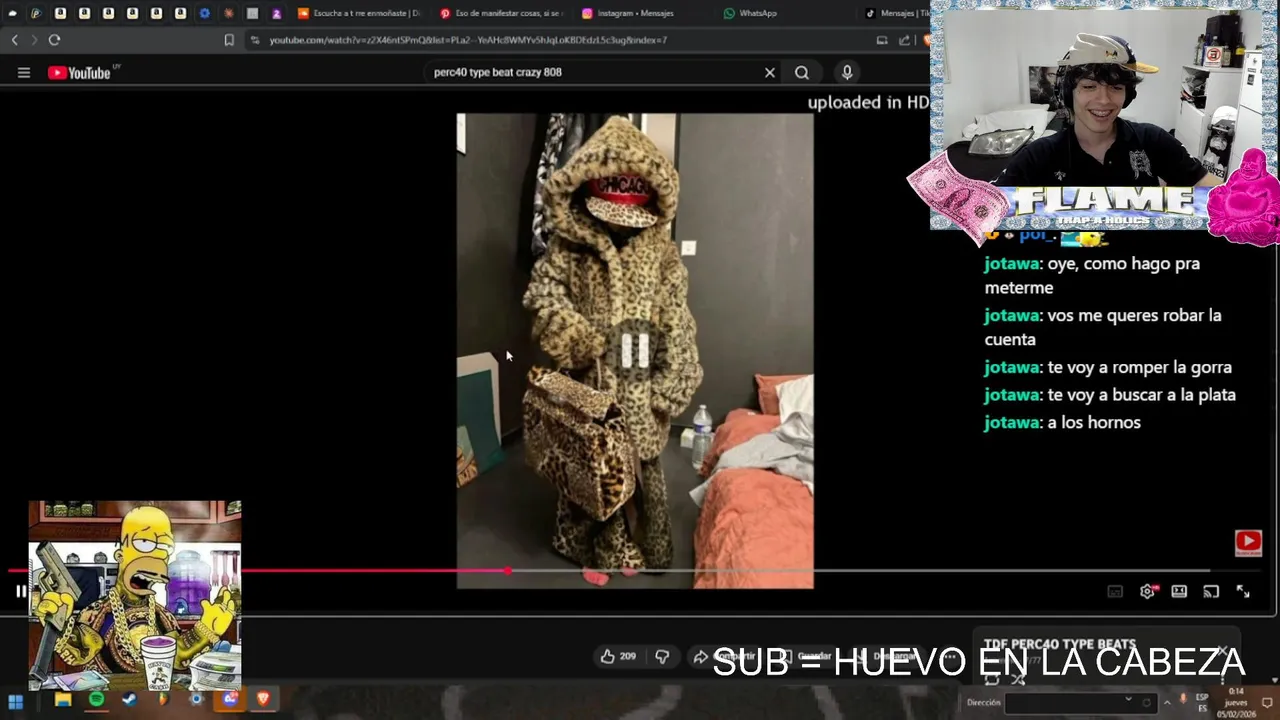Expand the 'Dirección' toolbar dropdown arrow

tap(1128, 700)
